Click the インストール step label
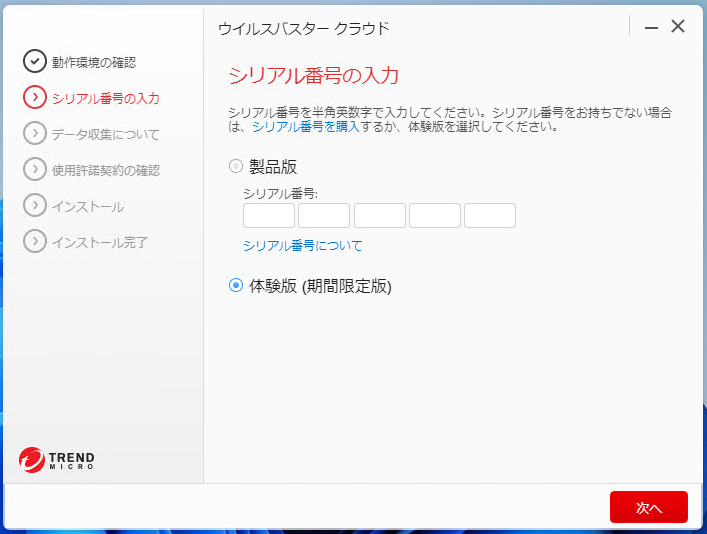707x534 pixels. coord(88,206)
